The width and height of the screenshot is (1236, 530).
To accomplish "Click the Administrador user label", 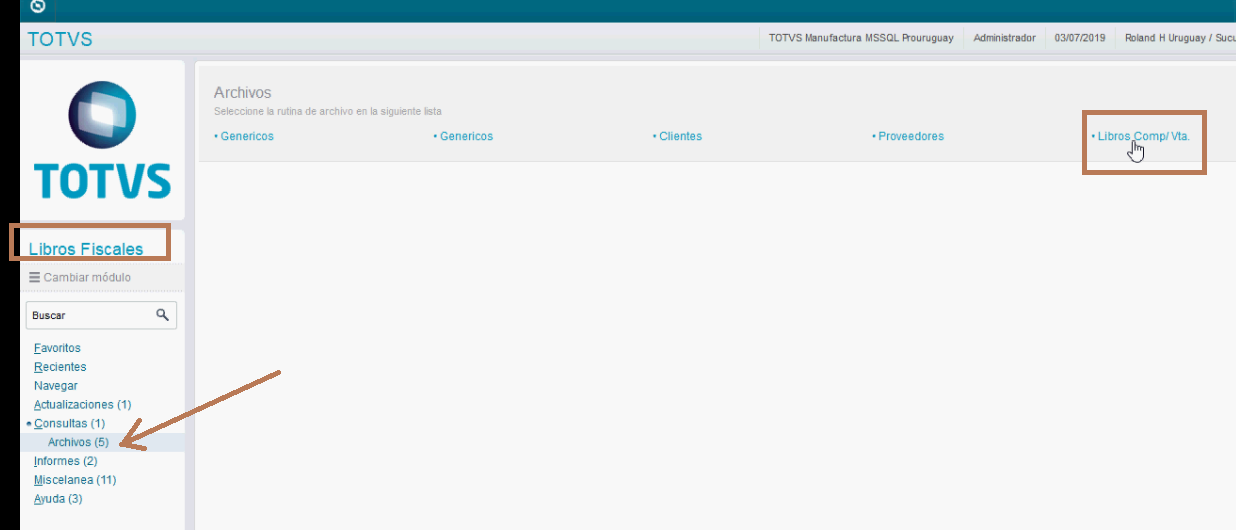I will click(1004, 38).
